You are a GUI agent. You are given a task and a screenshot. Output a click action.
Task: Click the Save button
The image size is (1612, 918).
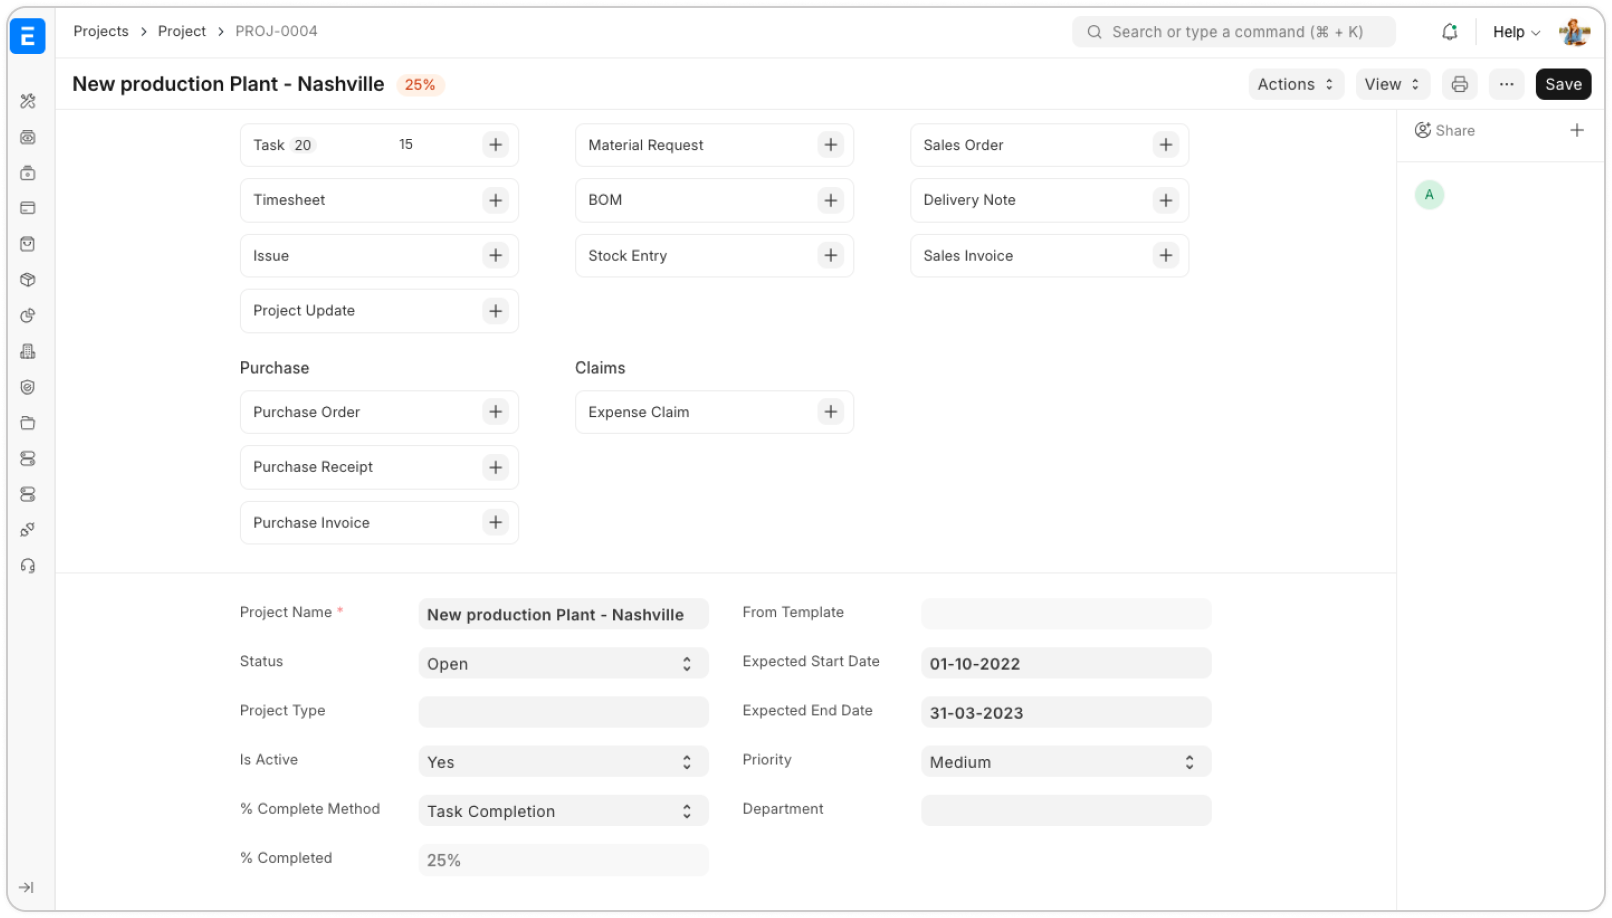click(1562, 85)
